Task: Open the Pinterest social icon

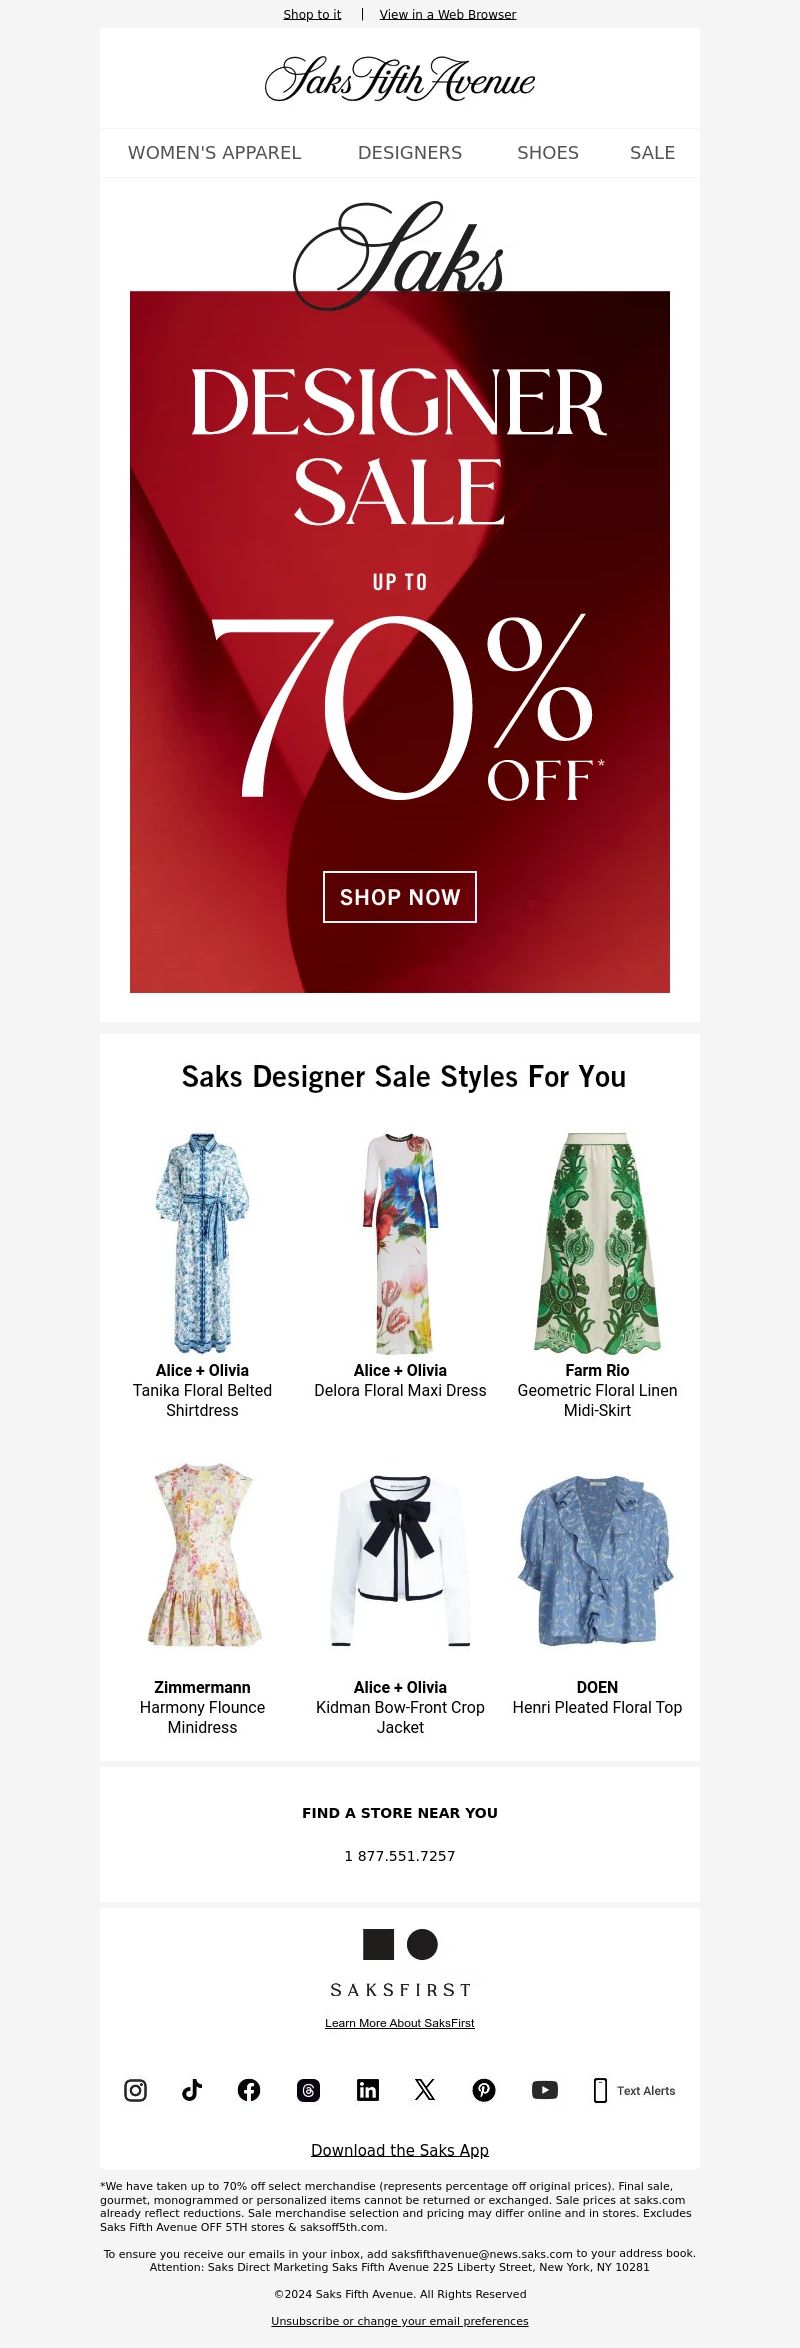Action: pyautogui.click(x=484, y=2090)
